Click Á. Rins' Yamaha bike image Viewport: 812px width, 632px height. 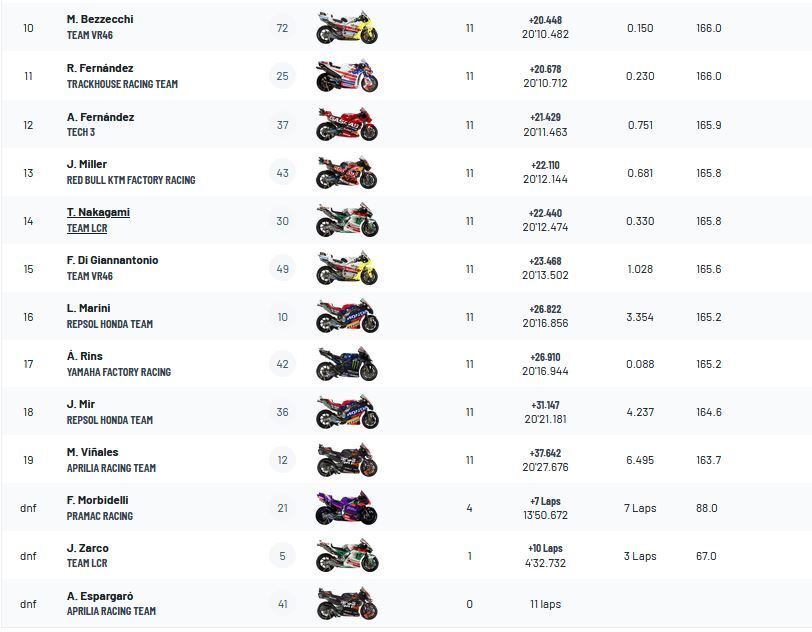(x=347, y=364)
